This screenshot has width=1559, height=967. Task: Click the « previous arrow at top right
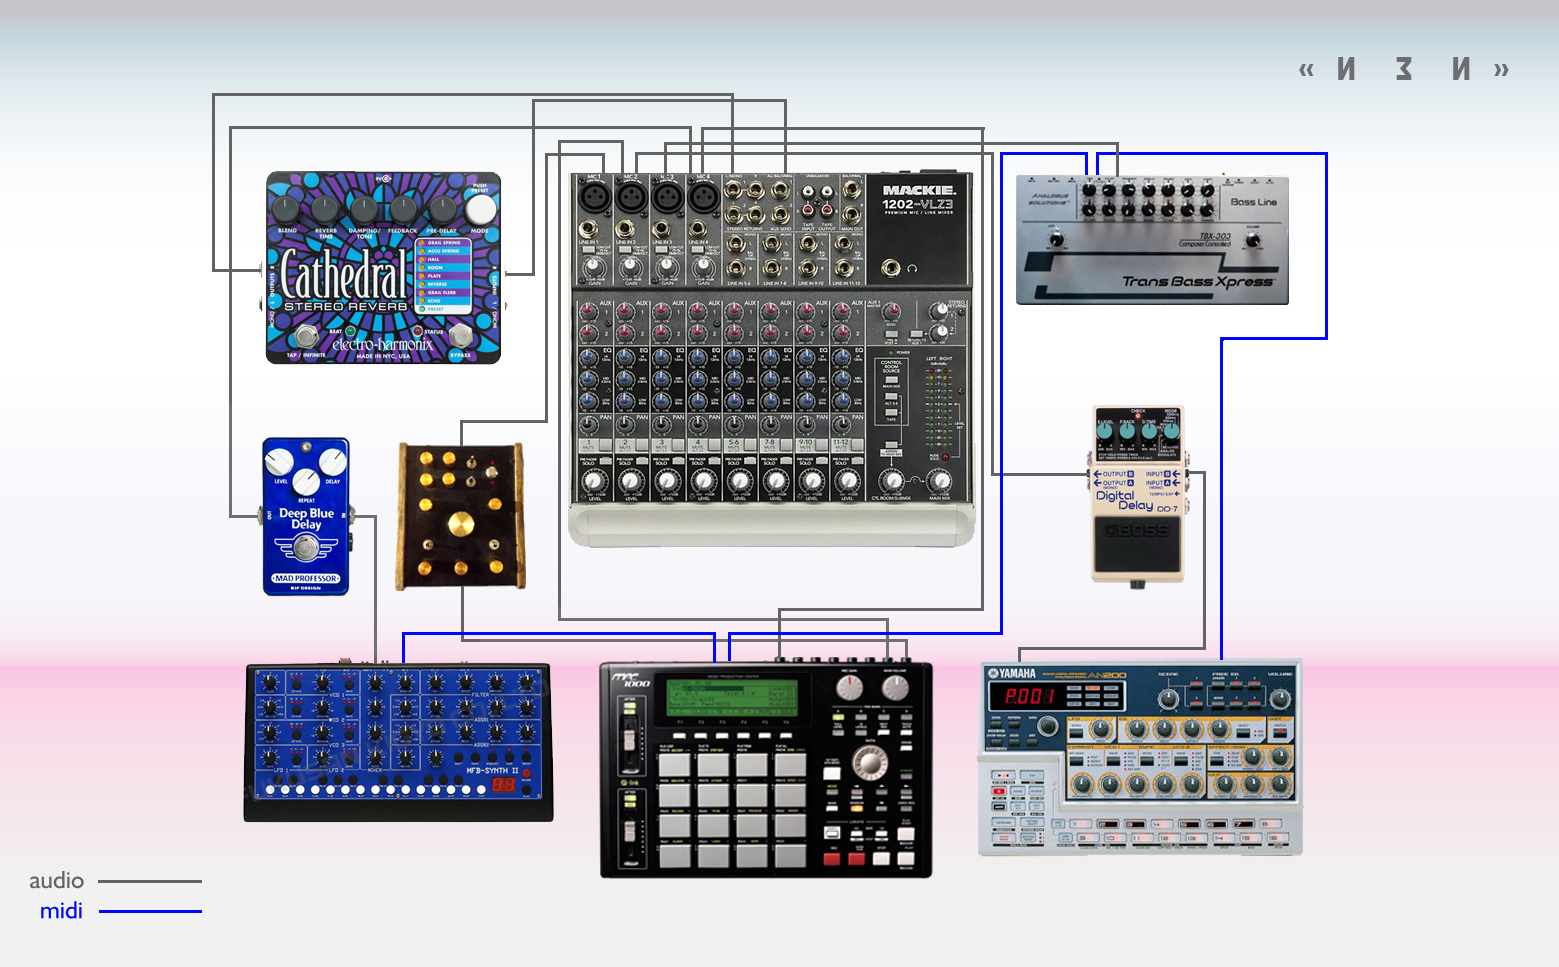(1306, 70)
